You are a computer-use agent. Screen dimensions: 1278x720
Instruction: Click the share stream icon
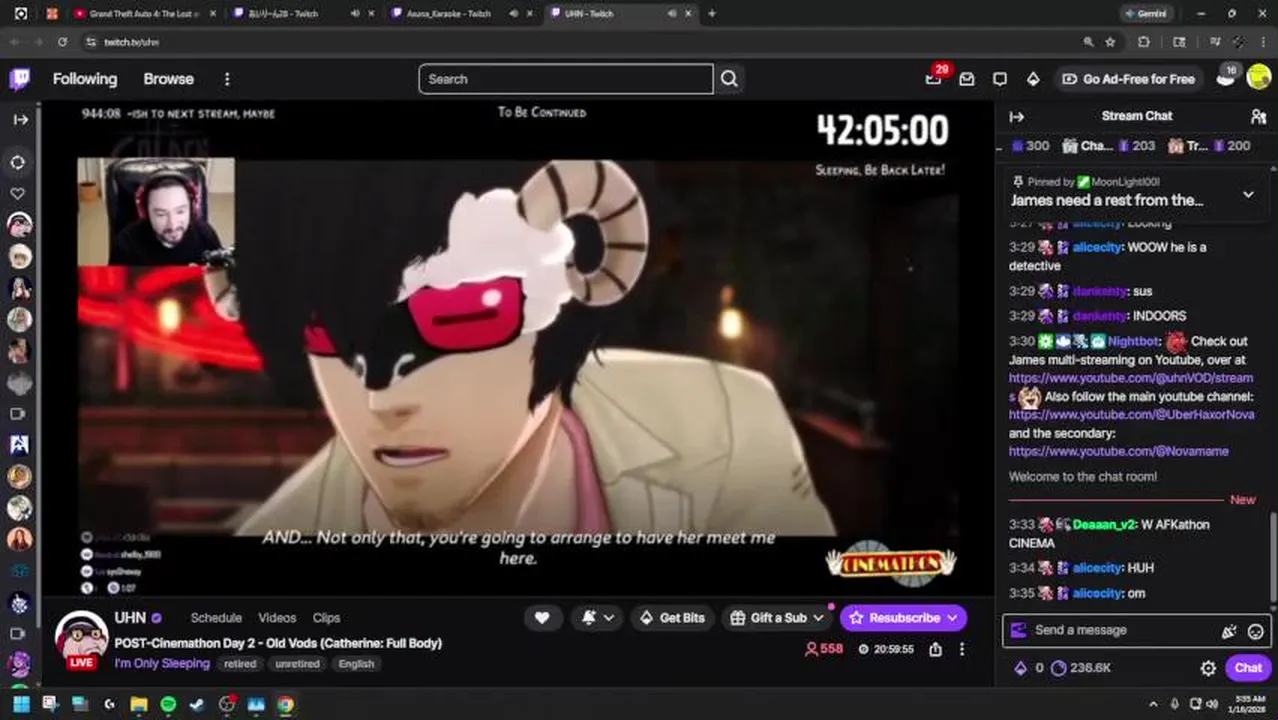pos(935,649)
